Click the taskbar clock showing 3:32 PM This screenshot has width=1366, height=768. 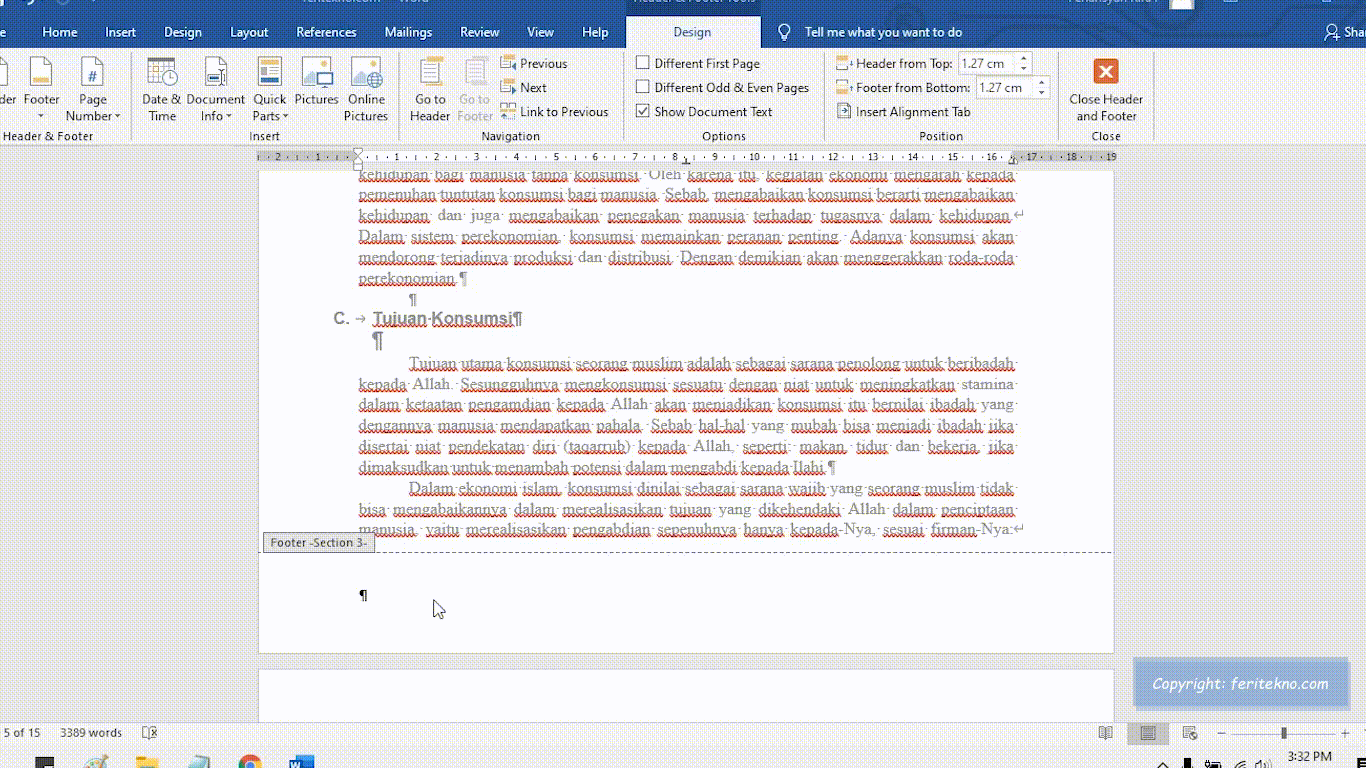[x=1309, y=756]
